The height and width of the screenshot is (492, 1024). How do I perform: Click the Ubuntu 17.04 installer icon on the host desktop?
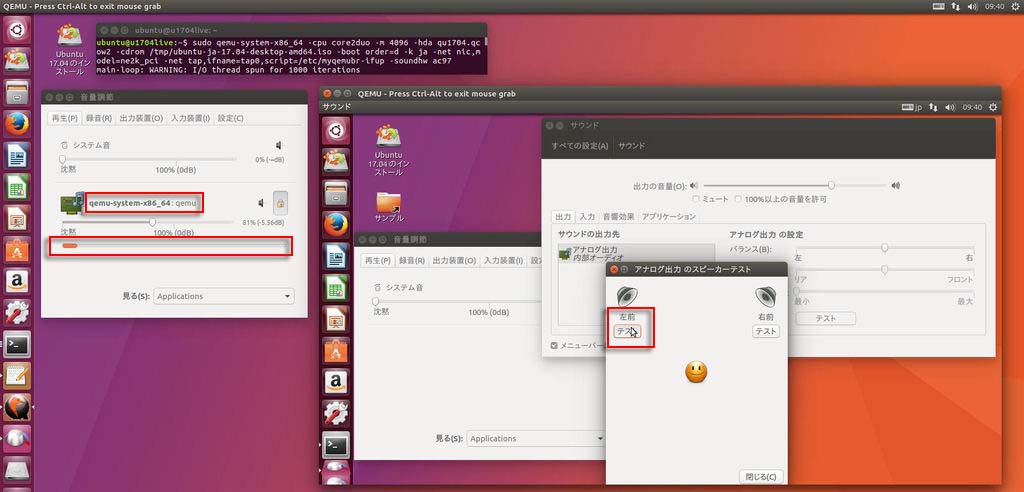click(69, 50)
